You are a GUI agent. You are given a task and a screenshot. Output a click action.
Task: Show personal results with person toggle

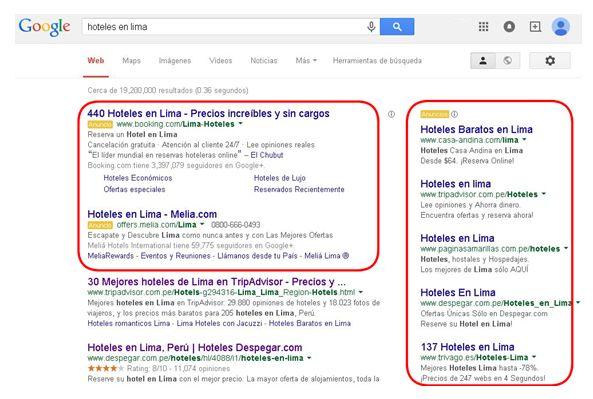pos(483,61)
